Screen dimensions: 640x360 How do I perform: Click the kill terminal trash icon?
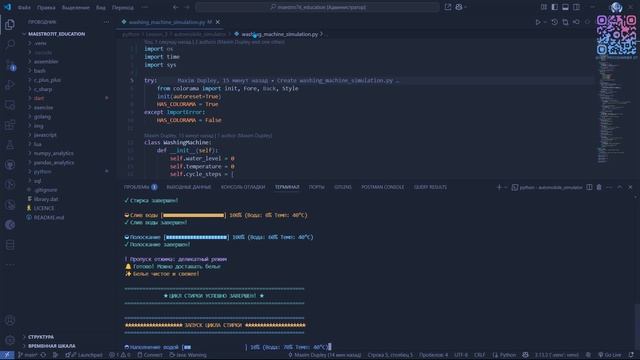click(x=599, y=187)
